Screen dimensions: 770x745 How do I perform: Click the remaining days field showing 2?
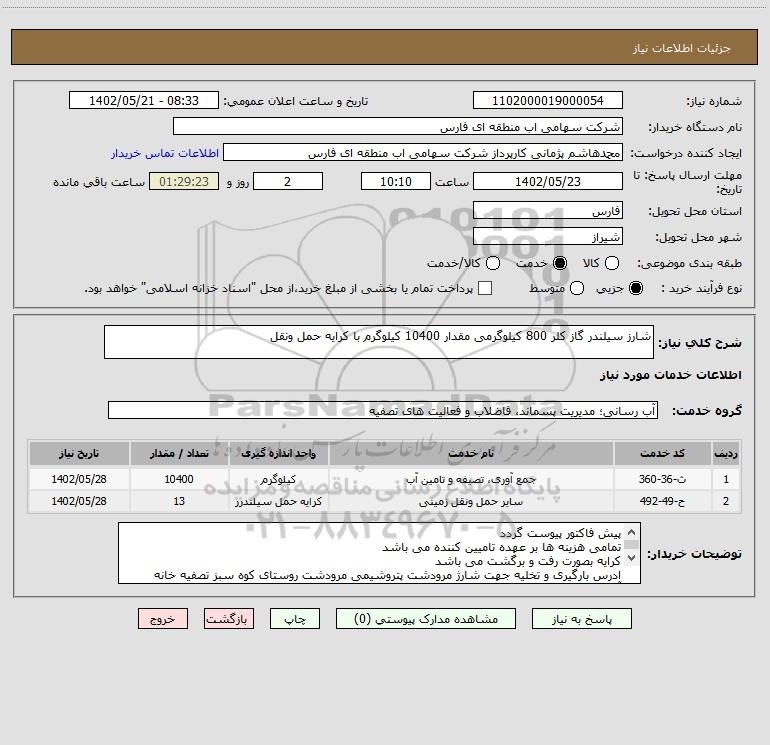(x=288, y=181)
